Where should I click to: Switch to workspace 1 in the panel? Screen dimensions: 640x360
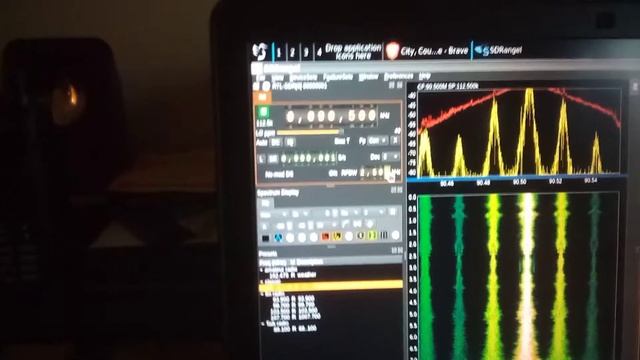tap(279, 52)
